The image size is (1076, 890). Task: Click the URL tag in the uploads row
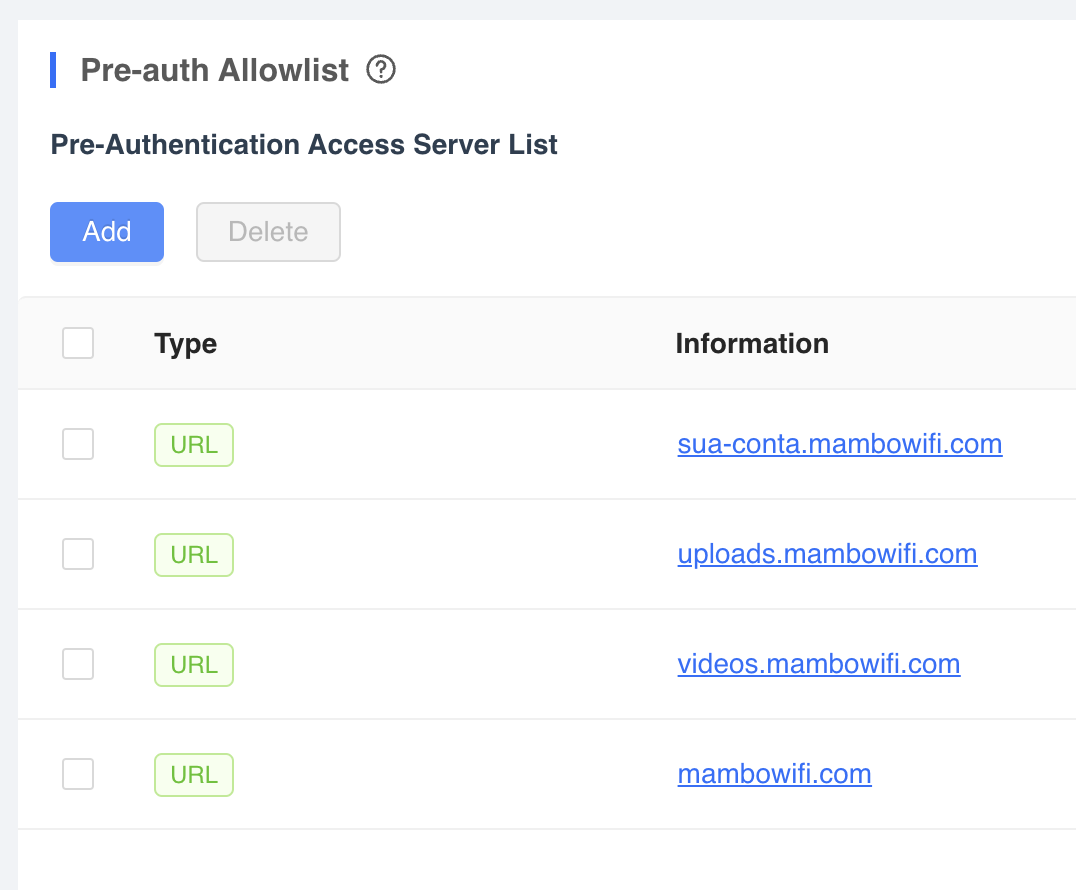(x=194, y=554)
